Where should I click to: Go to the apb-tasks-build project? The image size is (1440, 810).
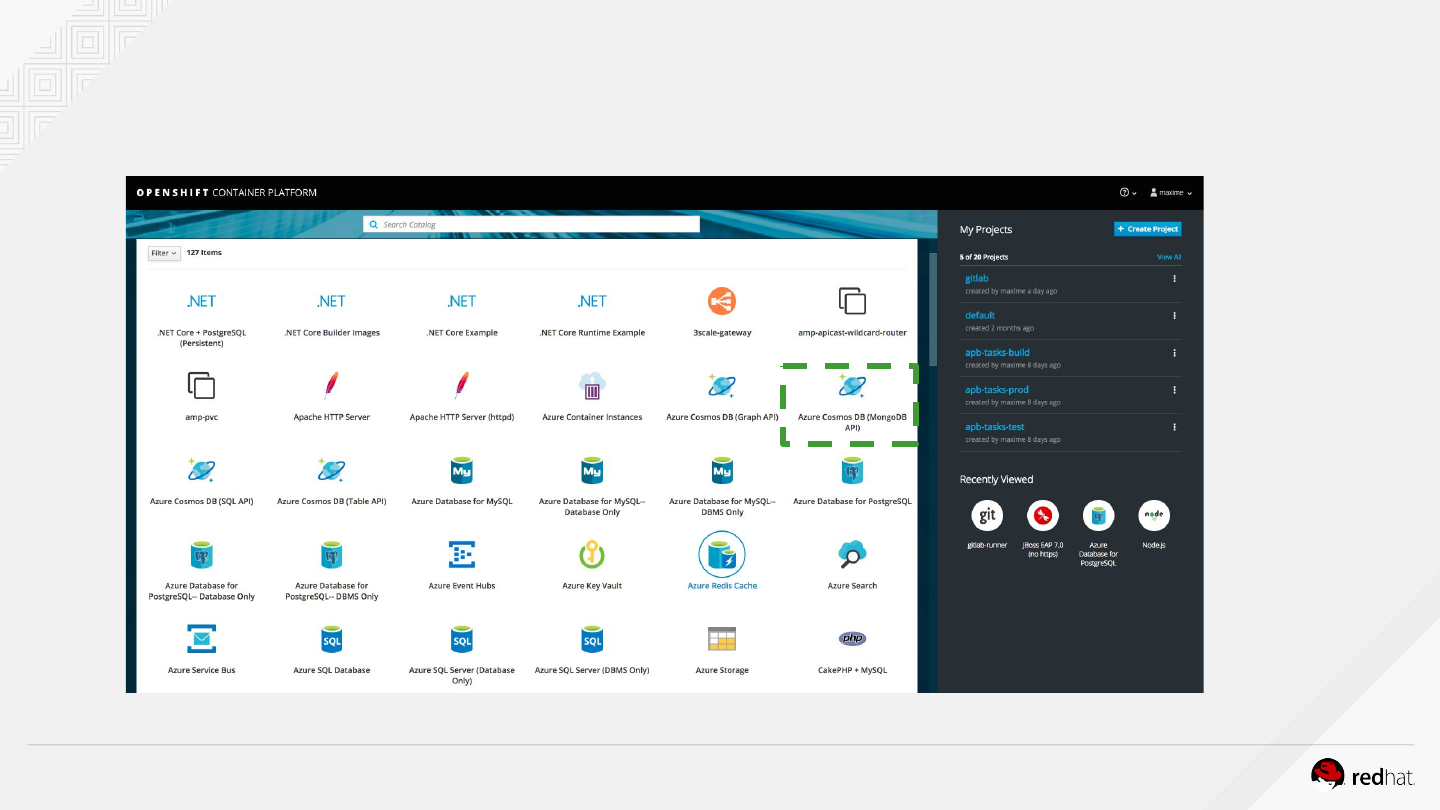coord(997,352)
